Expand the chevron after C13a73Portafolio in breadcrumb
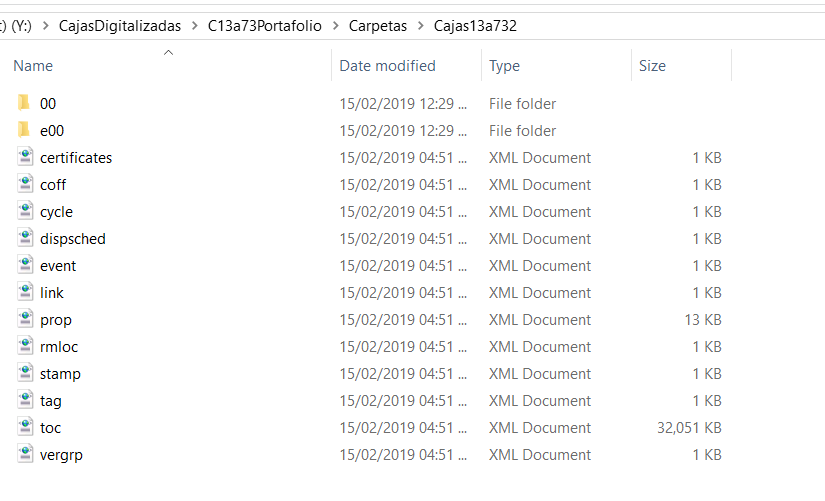Screen dimensions: 825x501 336,26
